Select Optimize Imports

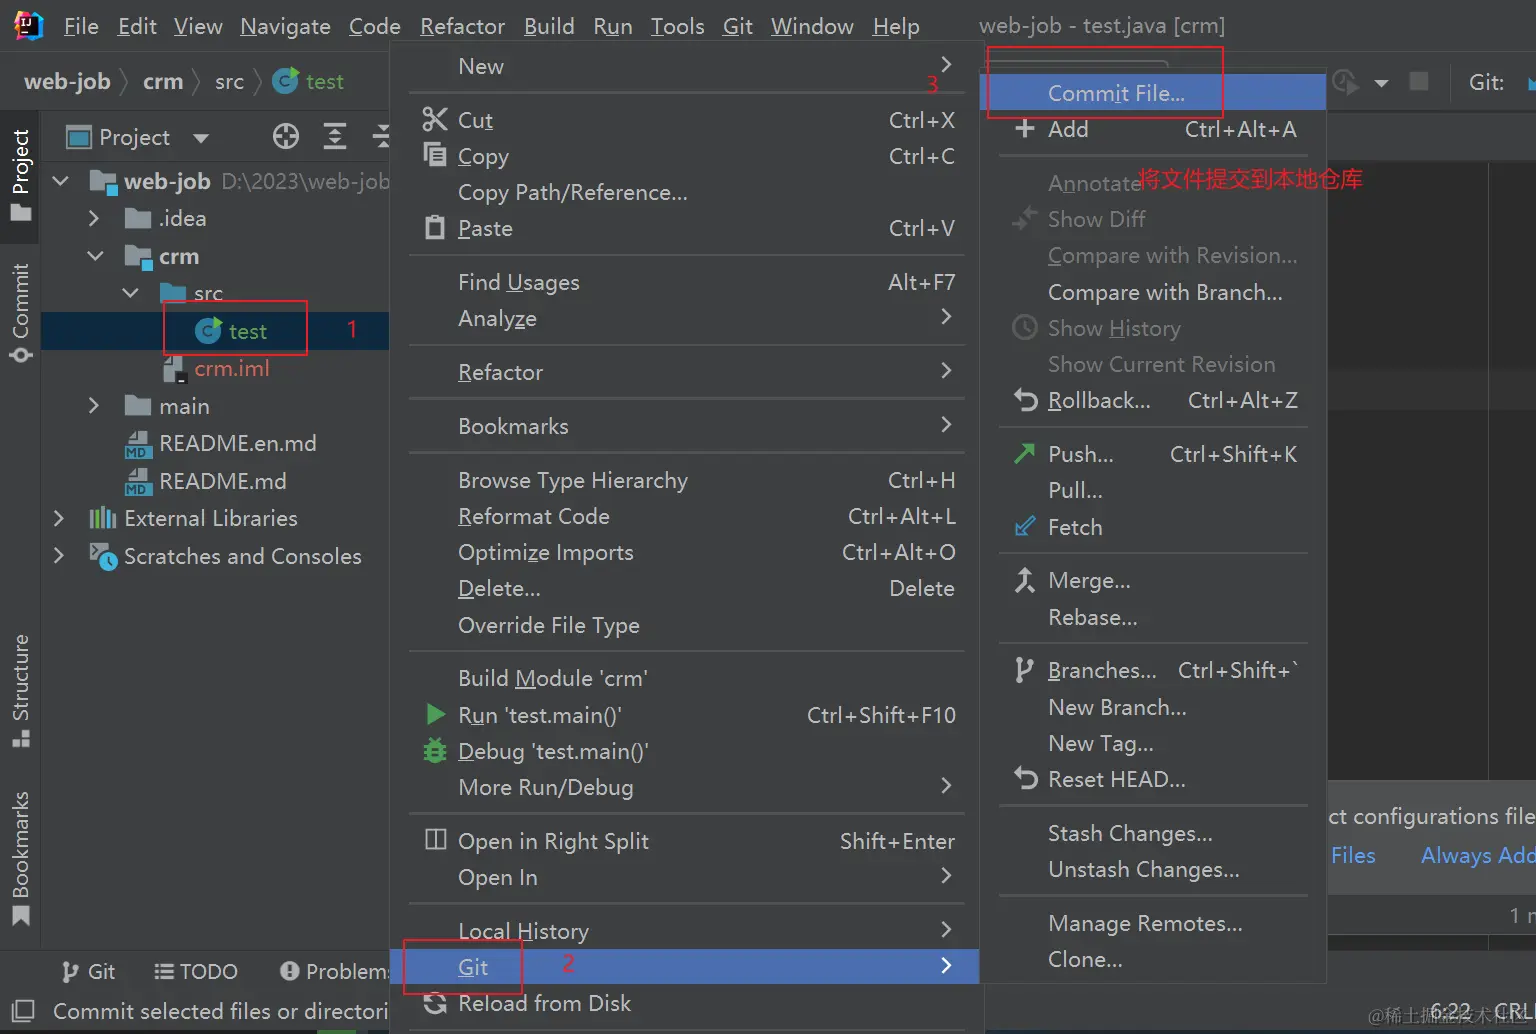click(x=686, y=552)
